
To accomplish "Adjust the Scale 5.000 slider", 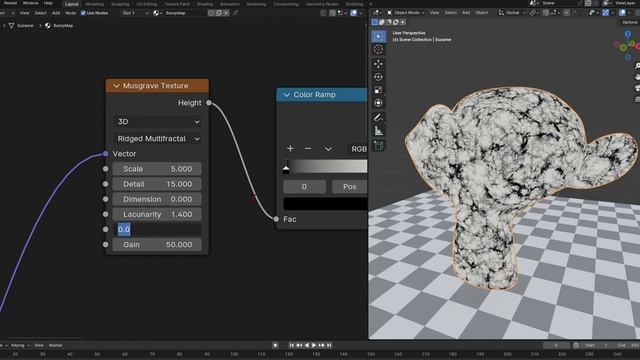I will [157, 169].
